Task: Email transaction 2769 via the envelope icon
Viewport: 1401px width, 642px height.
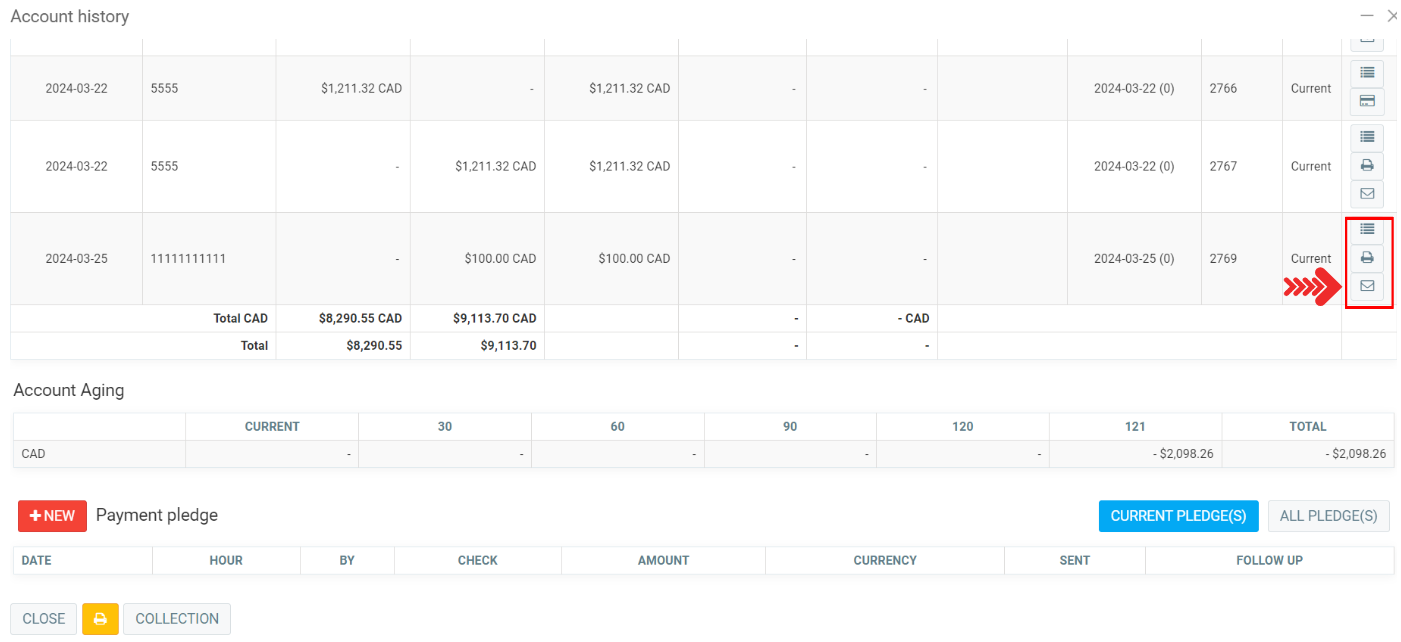Action: [x=1367, y=286]
